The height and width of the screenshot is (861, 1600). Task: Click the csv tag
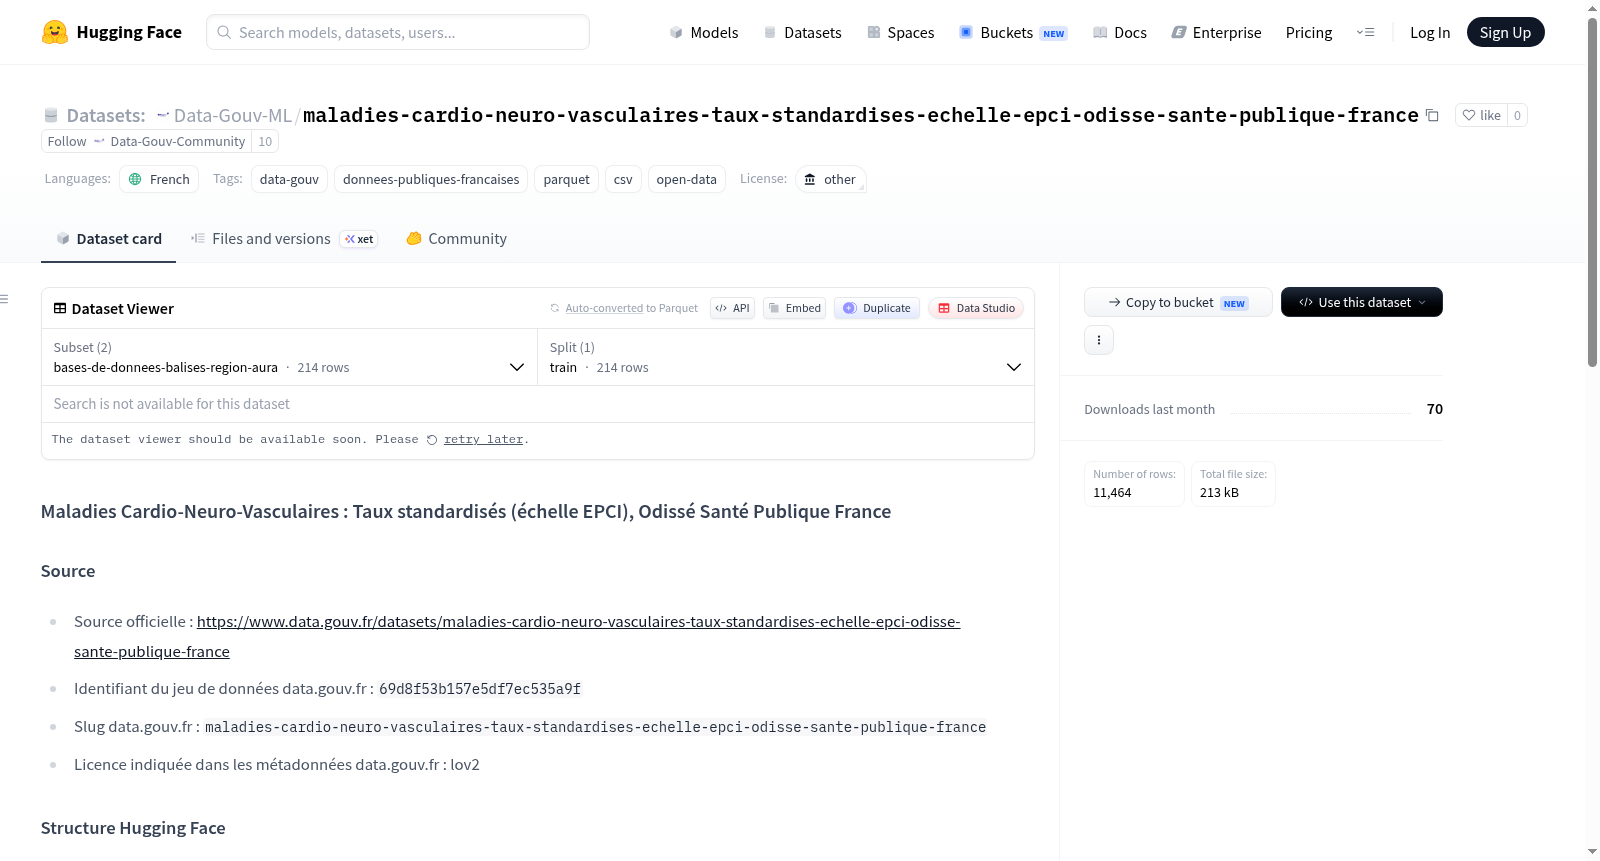point(623,179)
